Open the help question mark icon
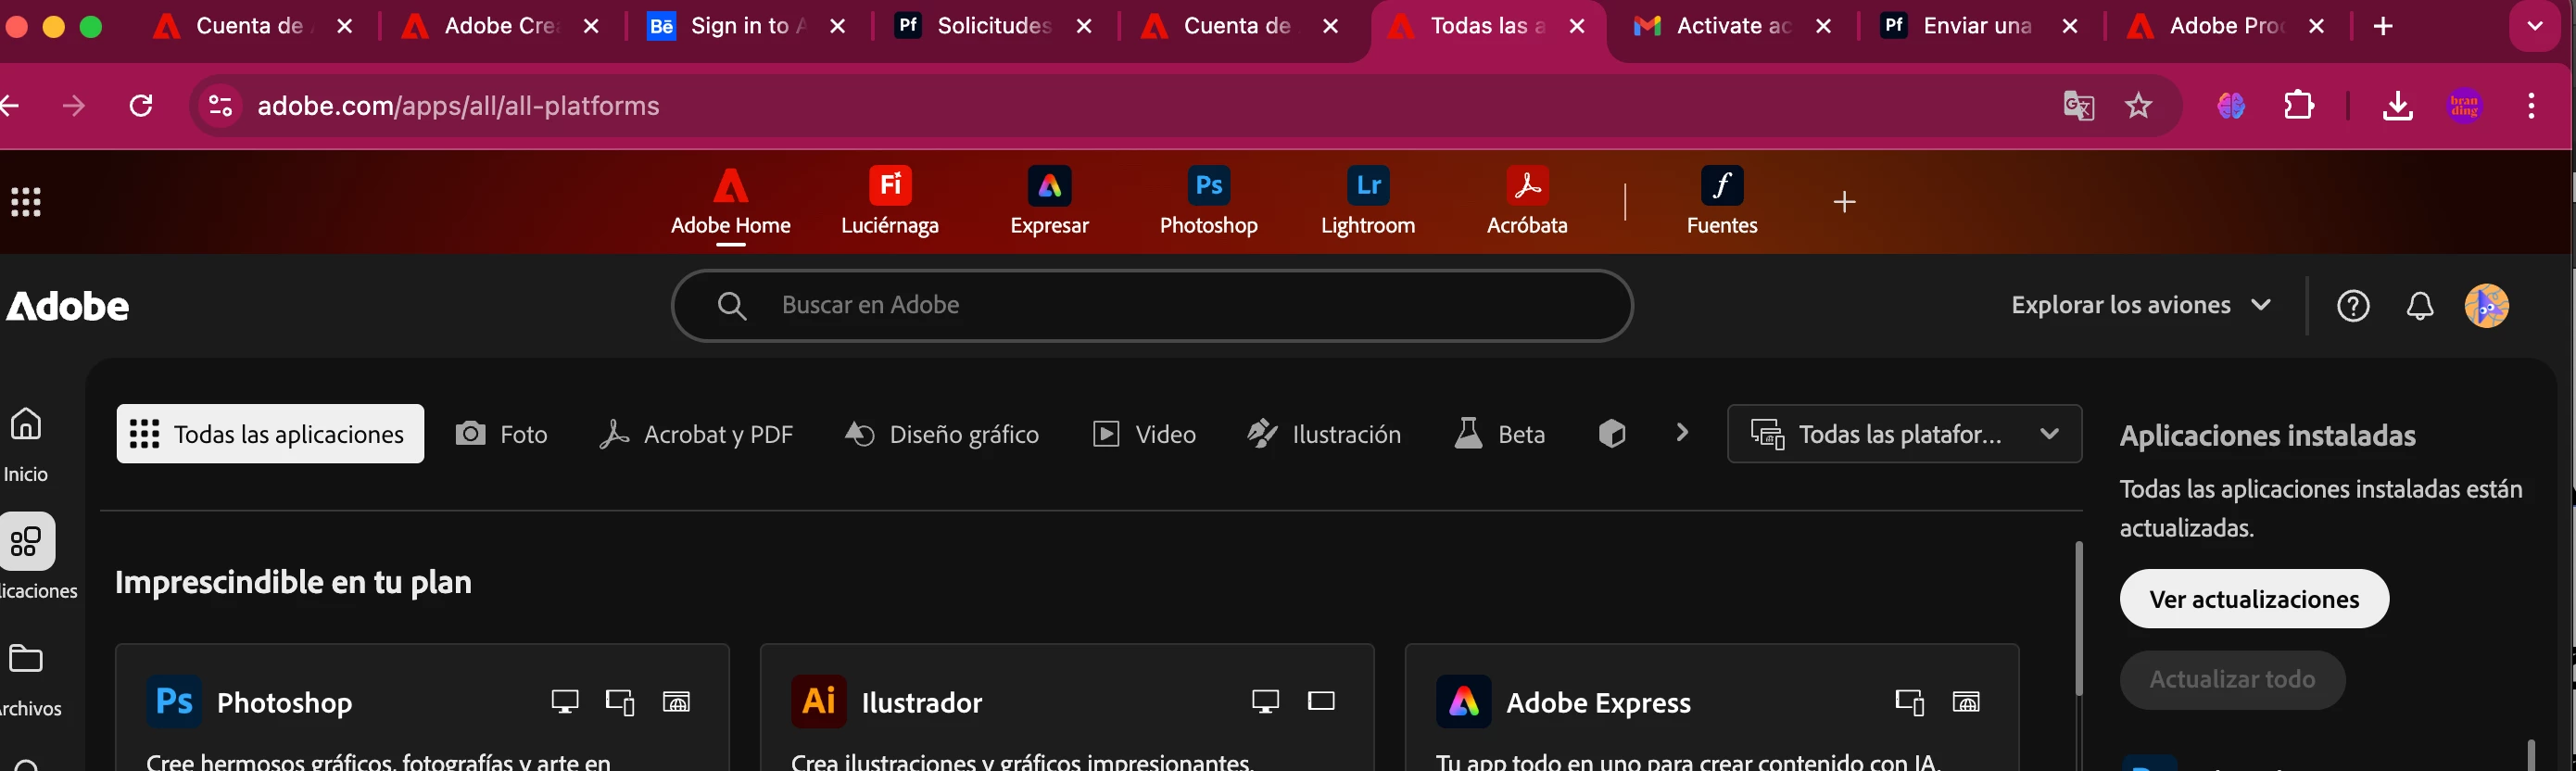This screenshot has width=2576, height=771. 2352,305
